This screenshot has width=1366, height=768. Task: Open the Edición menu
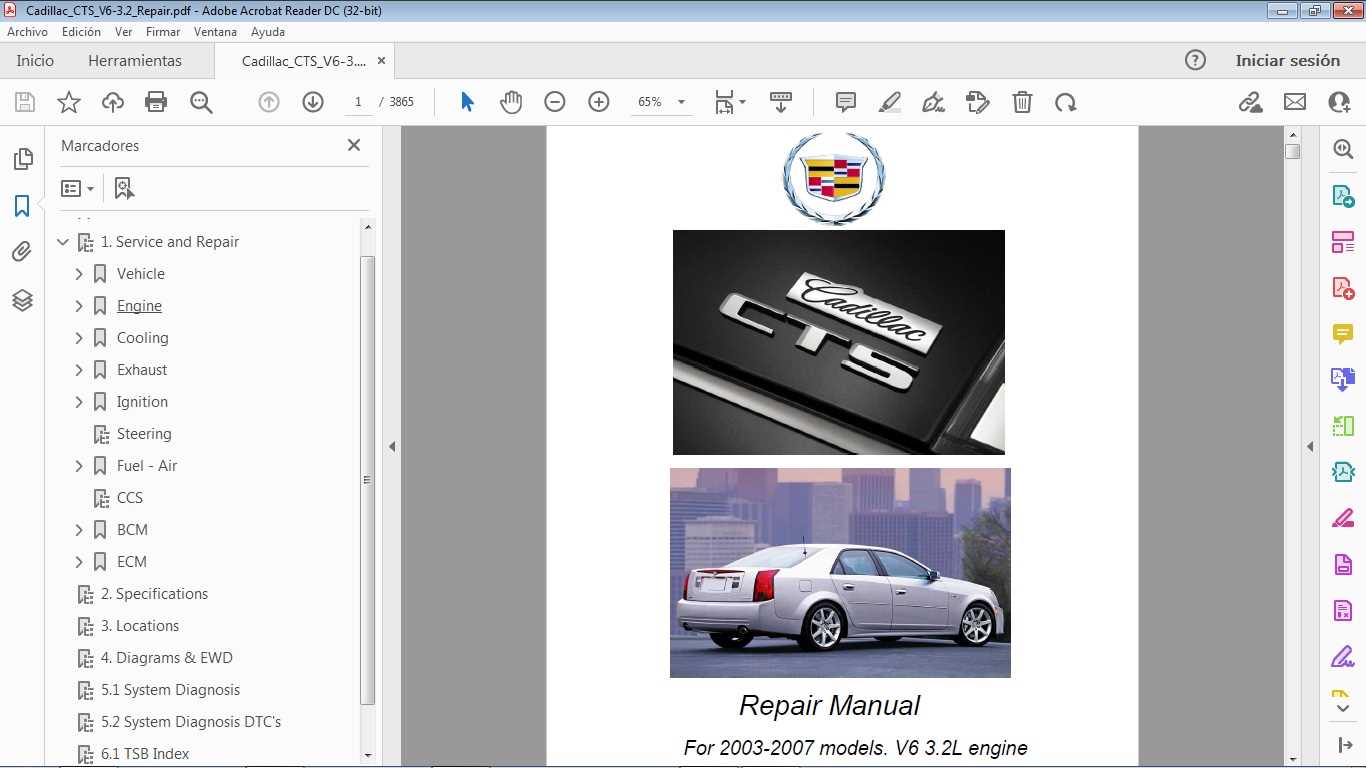coord(81,32)
